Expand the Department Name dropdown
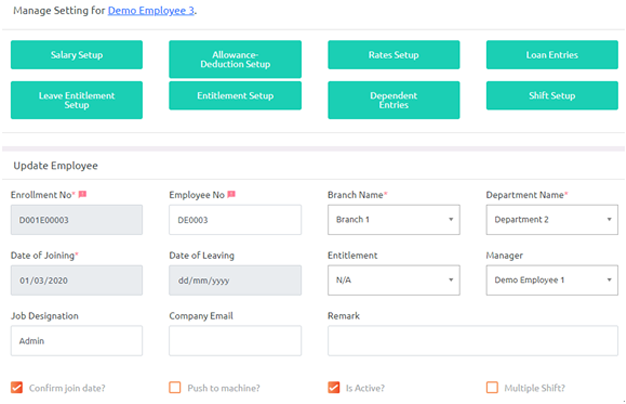Screen dimensions: 626x404 [x=551, y=220]
